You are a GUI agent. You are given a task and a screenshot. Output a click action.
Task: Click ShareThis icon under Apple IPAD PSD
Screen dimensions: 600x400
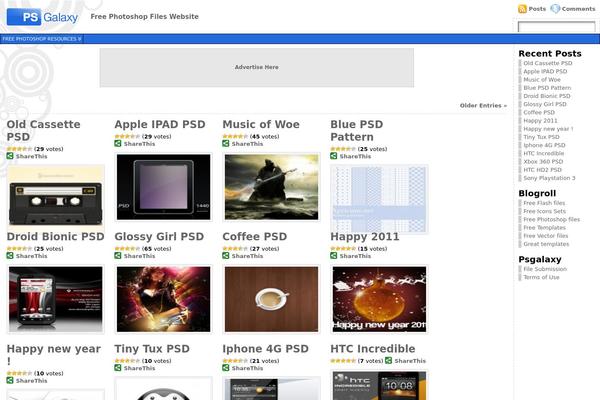coord(118,144)
